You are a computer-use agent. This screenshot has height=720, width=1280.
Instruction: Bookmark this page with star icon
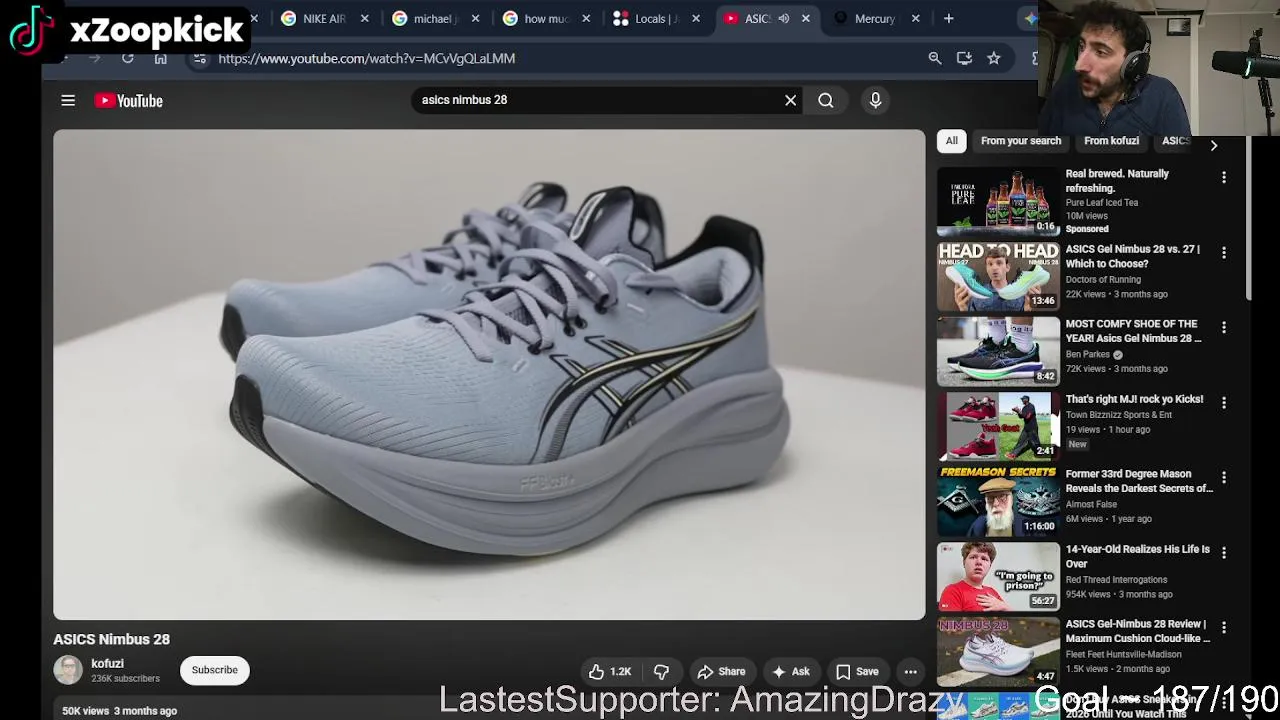(x=994, y=58)
